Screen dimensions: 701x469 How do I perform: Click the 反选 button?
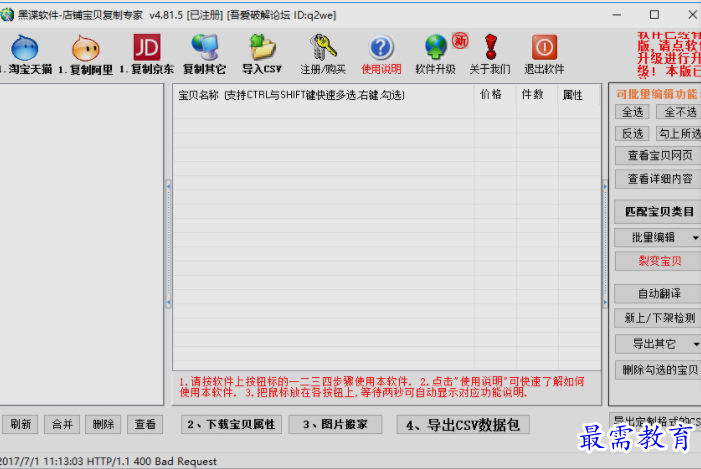click(x=632, y=133)
